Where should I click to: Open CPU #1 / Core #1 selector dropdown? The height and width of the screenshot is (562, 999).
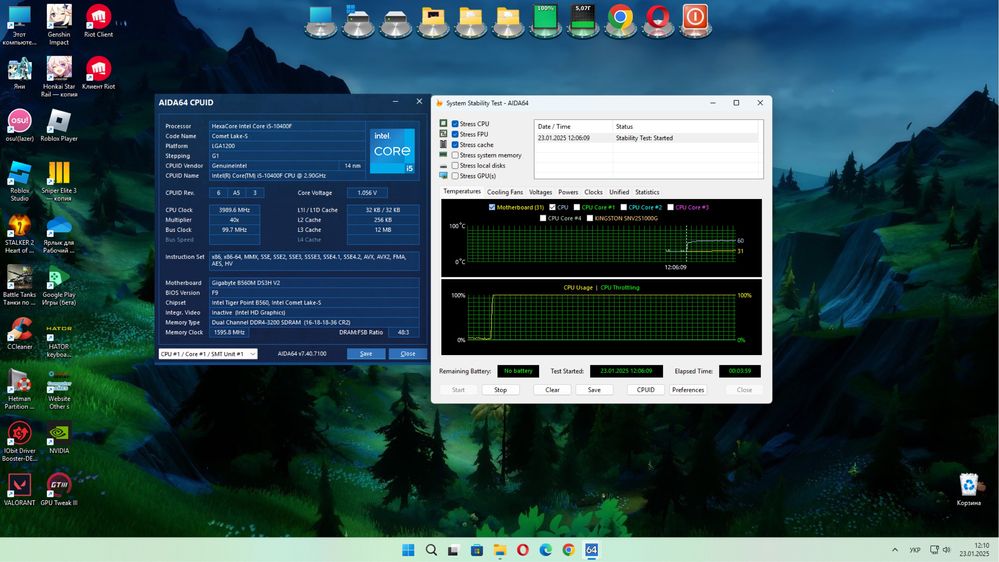tap(208, 354)
